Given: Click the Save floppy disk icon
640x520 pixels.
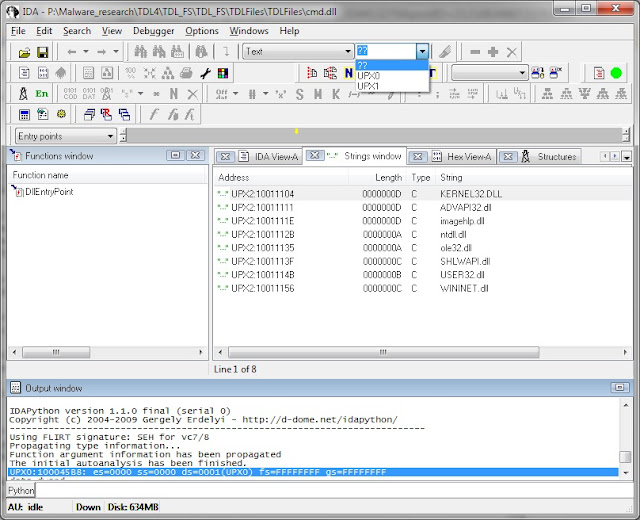Looking at the screenshot, I should (43, 52).
